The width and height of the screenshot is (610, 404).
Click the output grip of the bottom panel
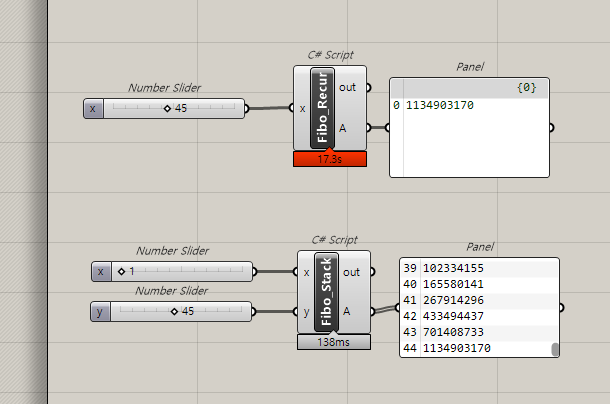561,308
